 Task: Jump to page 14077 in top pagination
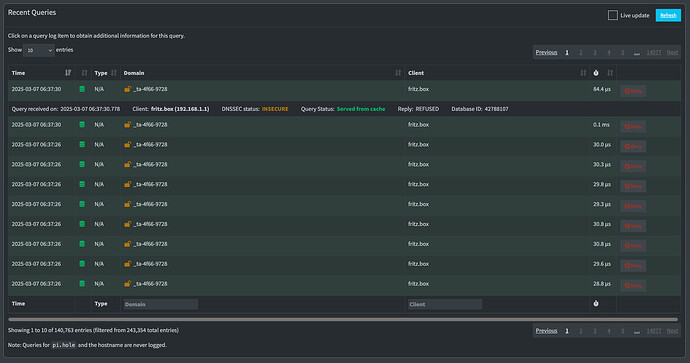tap(653, 52)
